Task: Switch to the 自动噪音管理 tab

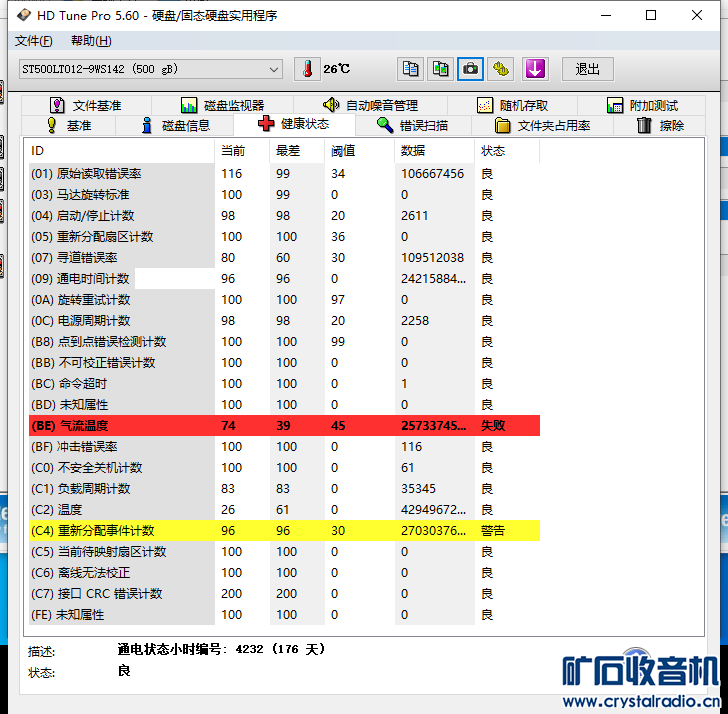Action: (370, 105)
